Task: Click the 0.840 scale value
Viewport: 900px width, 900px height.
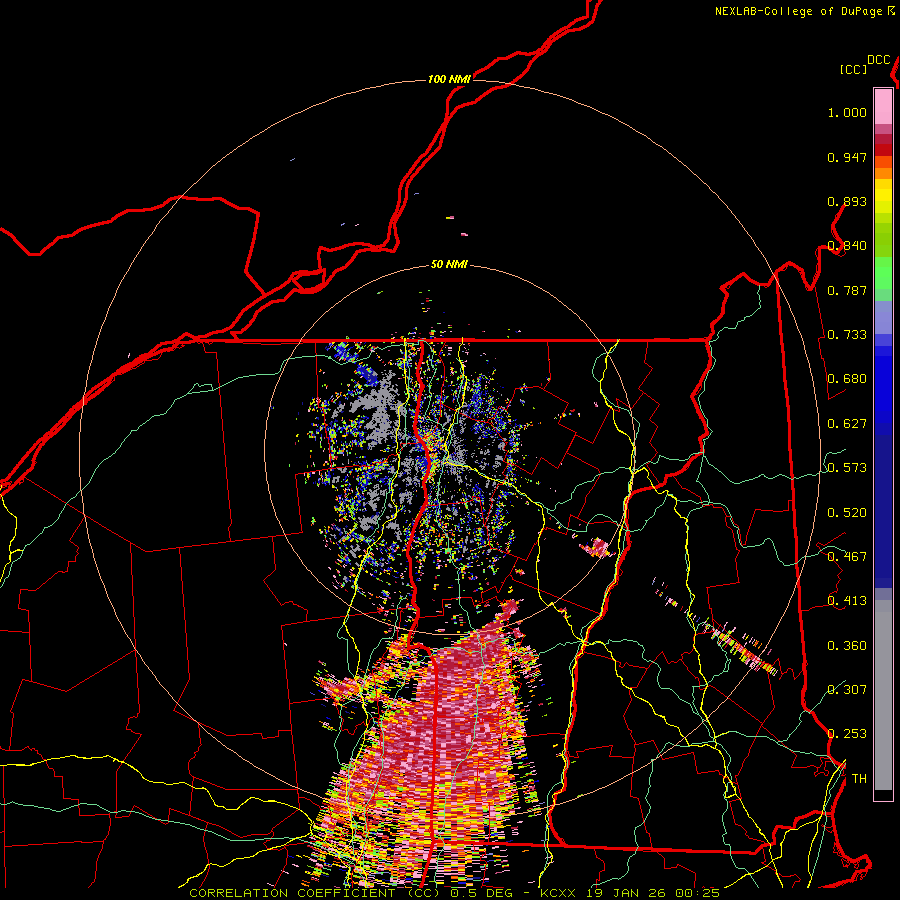Action: (x=847, y=246)
